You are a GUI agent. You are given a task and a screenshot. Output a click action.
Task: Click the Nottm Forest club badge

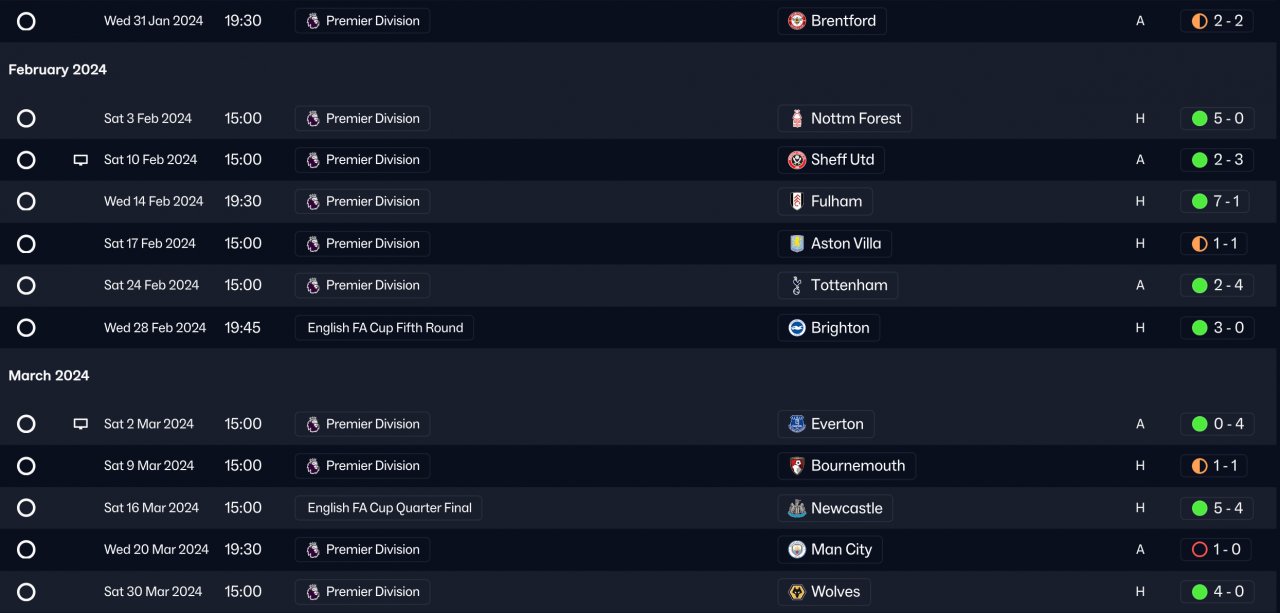pos(797,119)
